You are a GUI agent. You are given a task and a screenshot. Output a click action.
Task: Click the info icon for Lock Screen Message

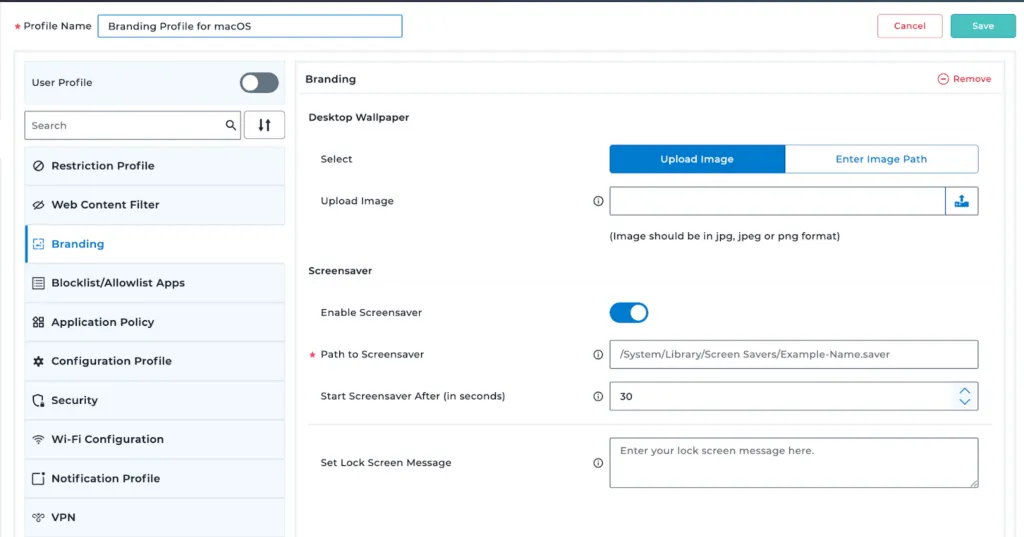pyautogui.click(x=598, y=463)
